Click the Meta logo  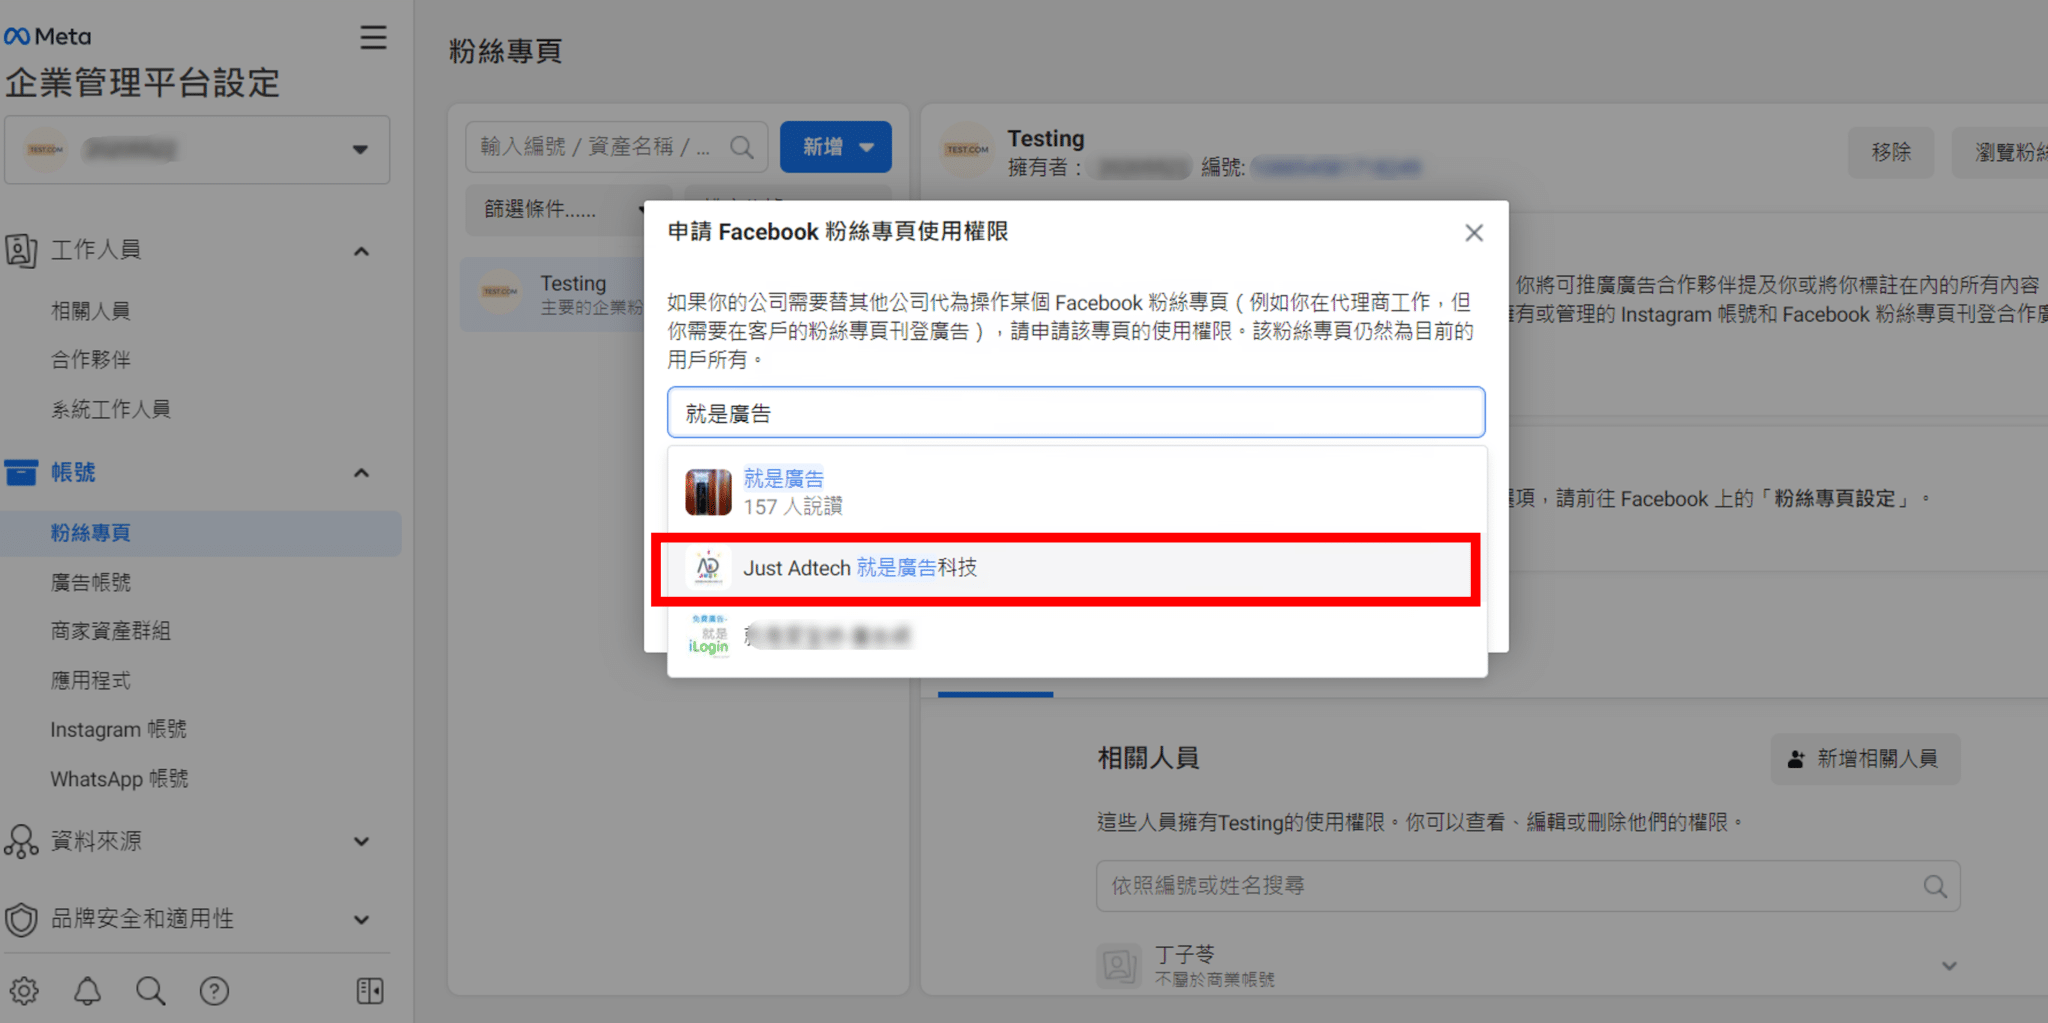click(x=47, y=37)
